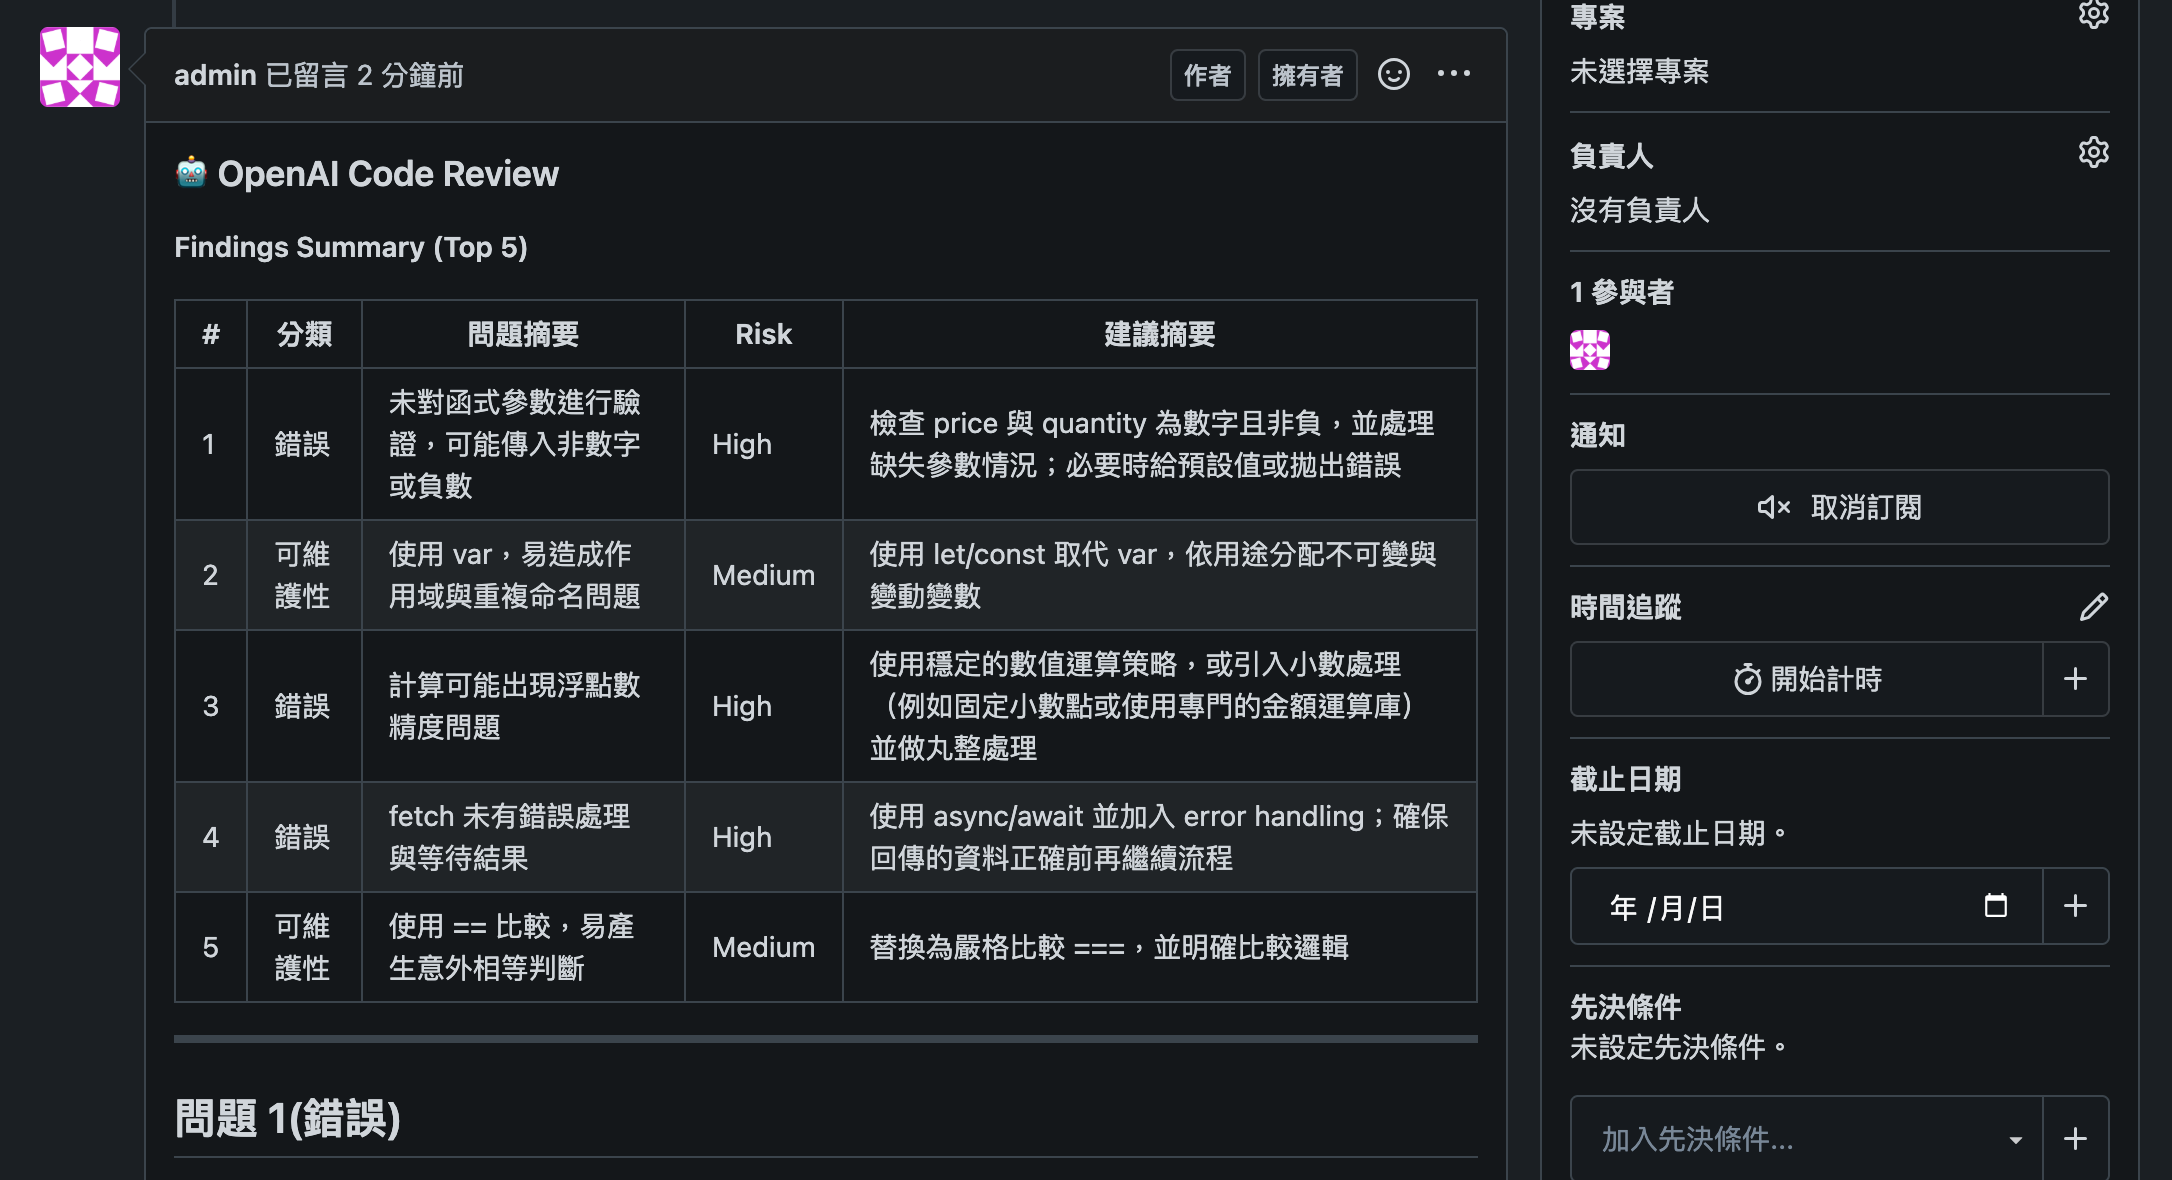2172x1180 pixels.
Task: Open the 專案 settings gear
Action: 2095,14
